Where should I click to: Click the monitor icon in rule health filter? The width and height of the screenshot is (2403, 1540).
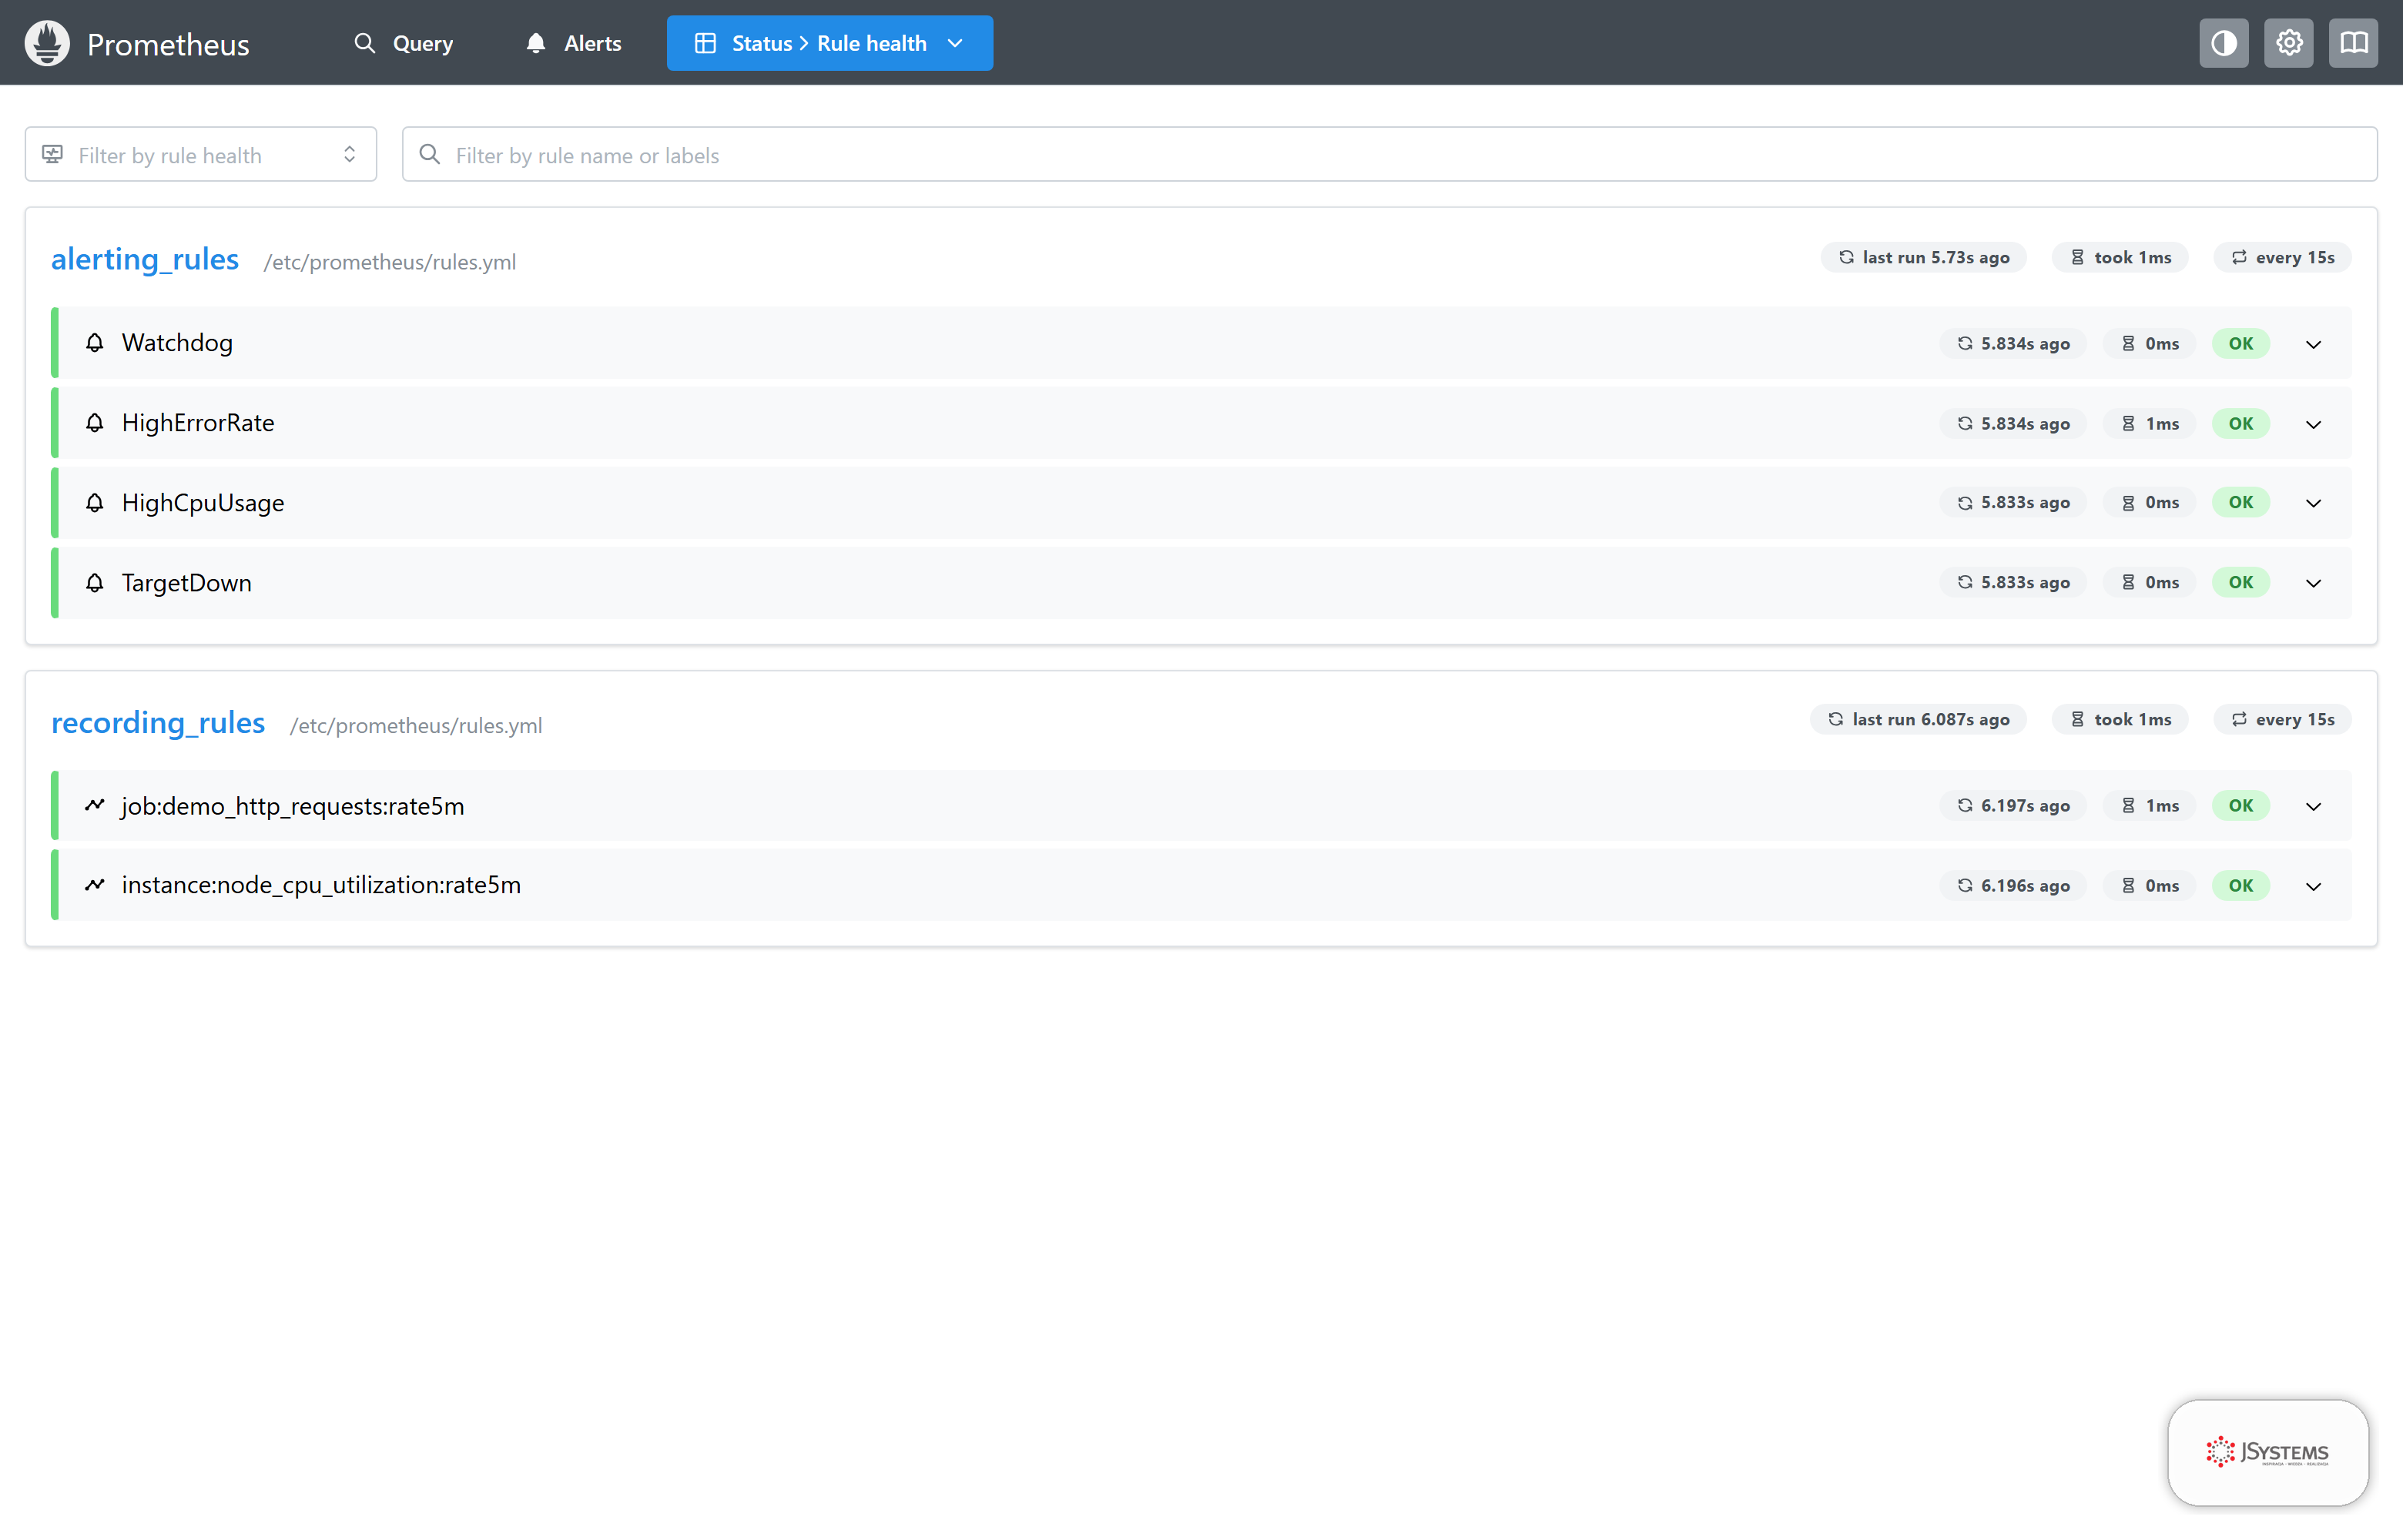coord(53,154)
